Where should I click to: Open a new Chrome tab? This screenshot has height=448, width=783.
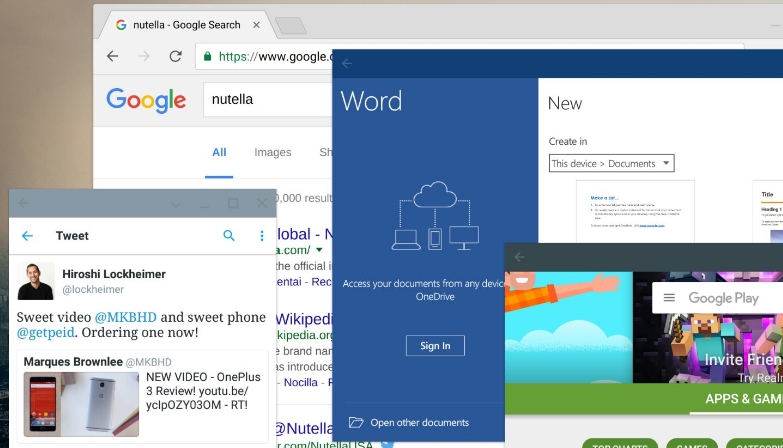coord(291,25)
